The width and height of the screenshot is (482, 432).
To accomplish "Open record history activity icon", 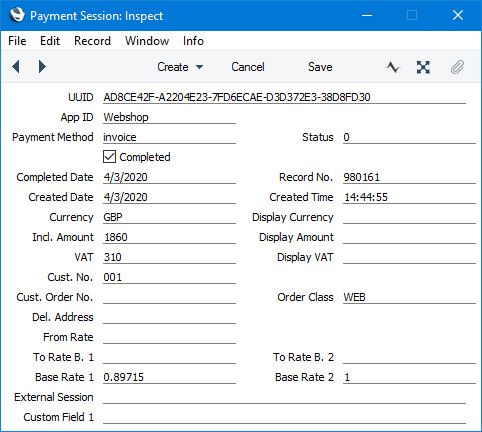I will 393,67.
